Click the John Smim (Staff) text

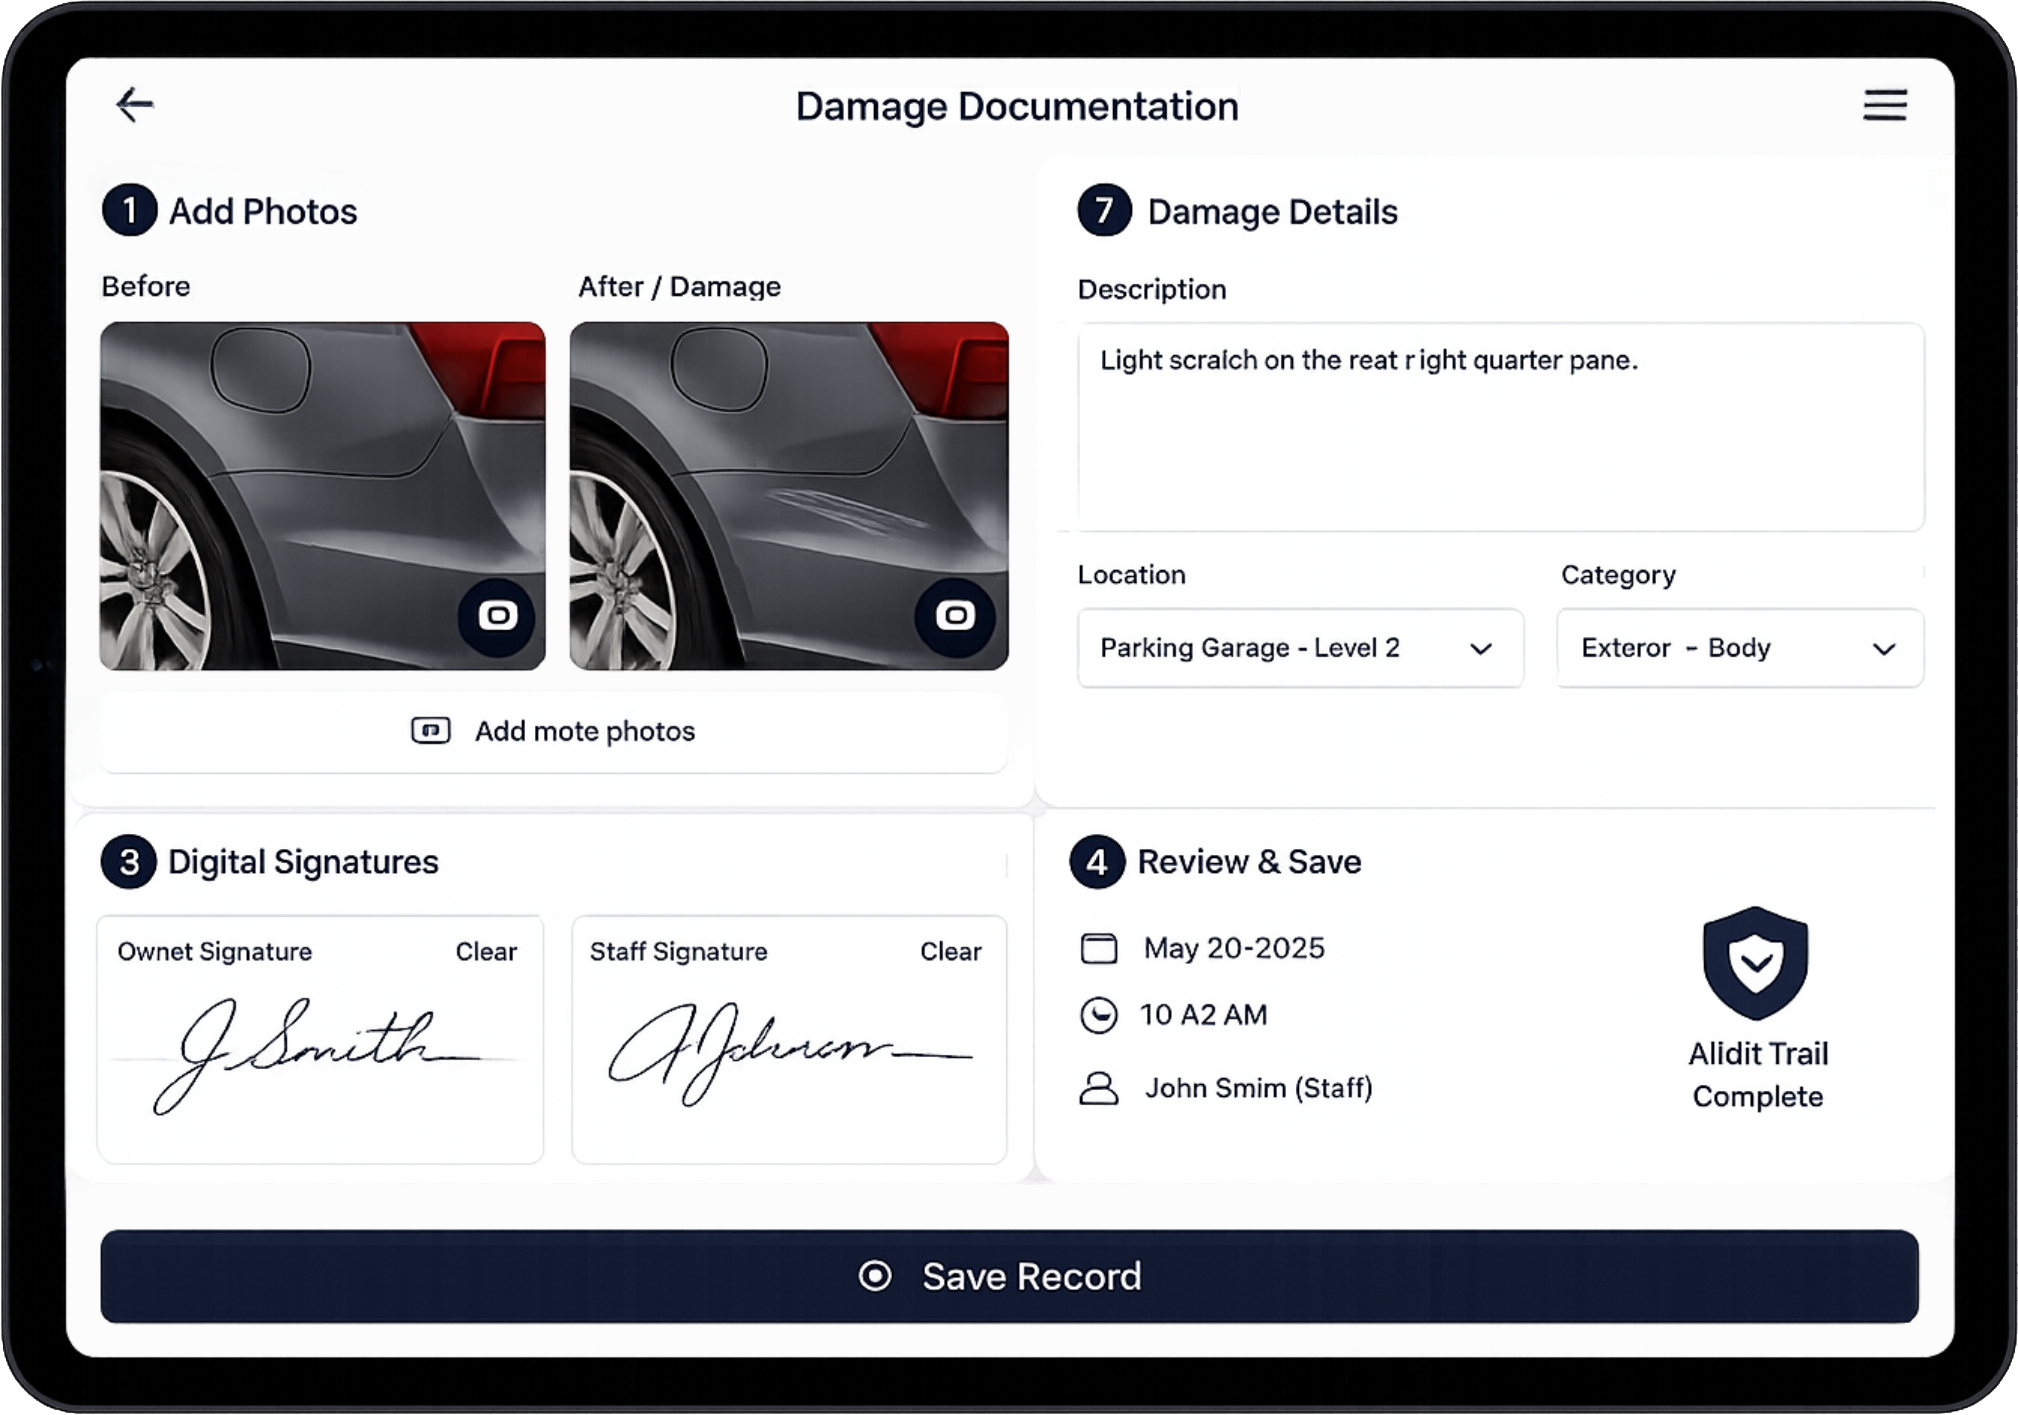(1258, 1088)
